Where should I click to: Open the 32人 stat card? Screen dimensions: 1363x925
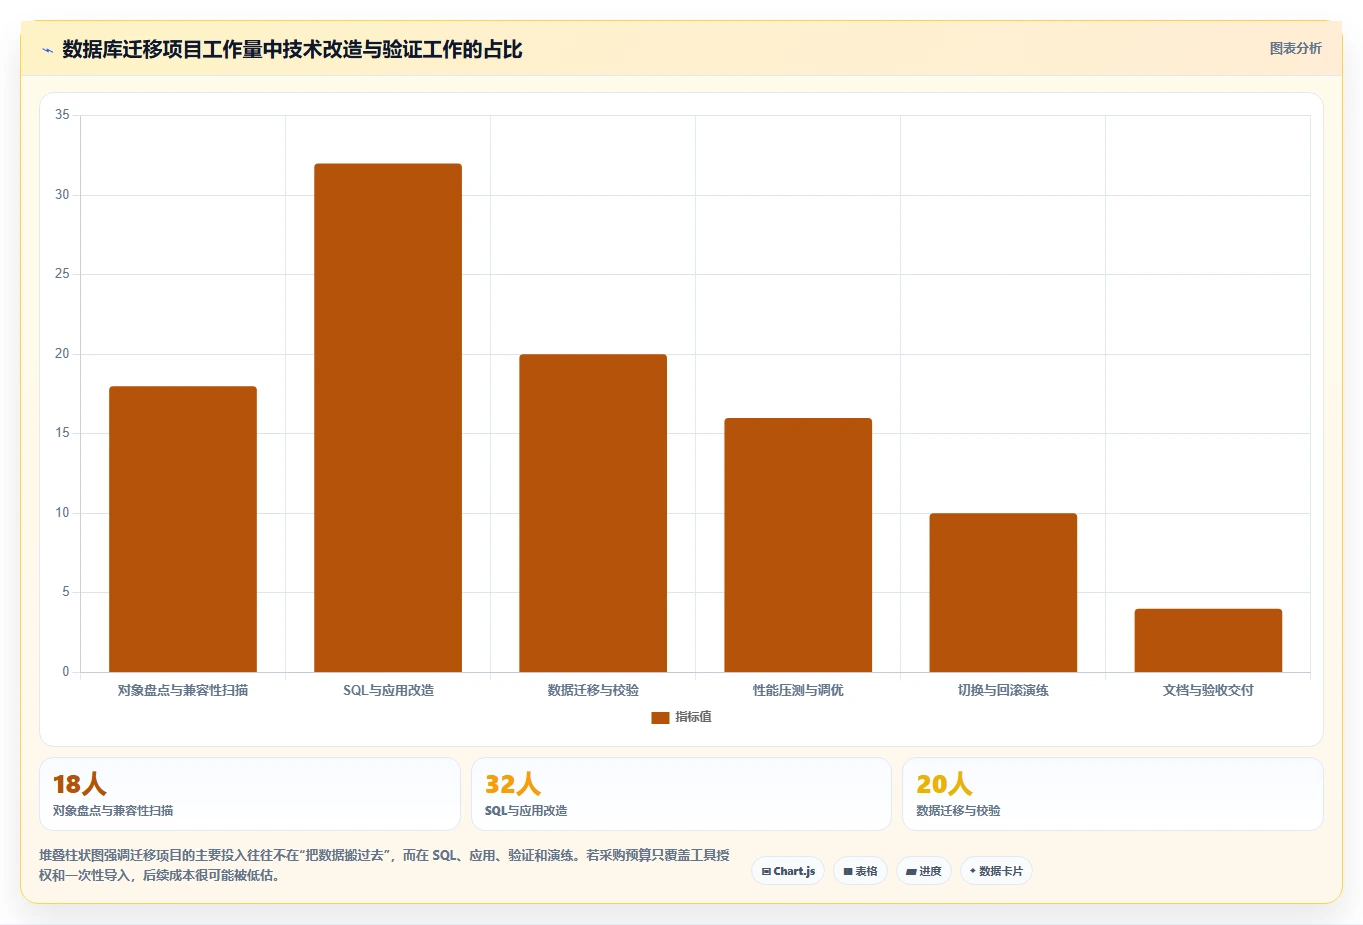(681, 794)
